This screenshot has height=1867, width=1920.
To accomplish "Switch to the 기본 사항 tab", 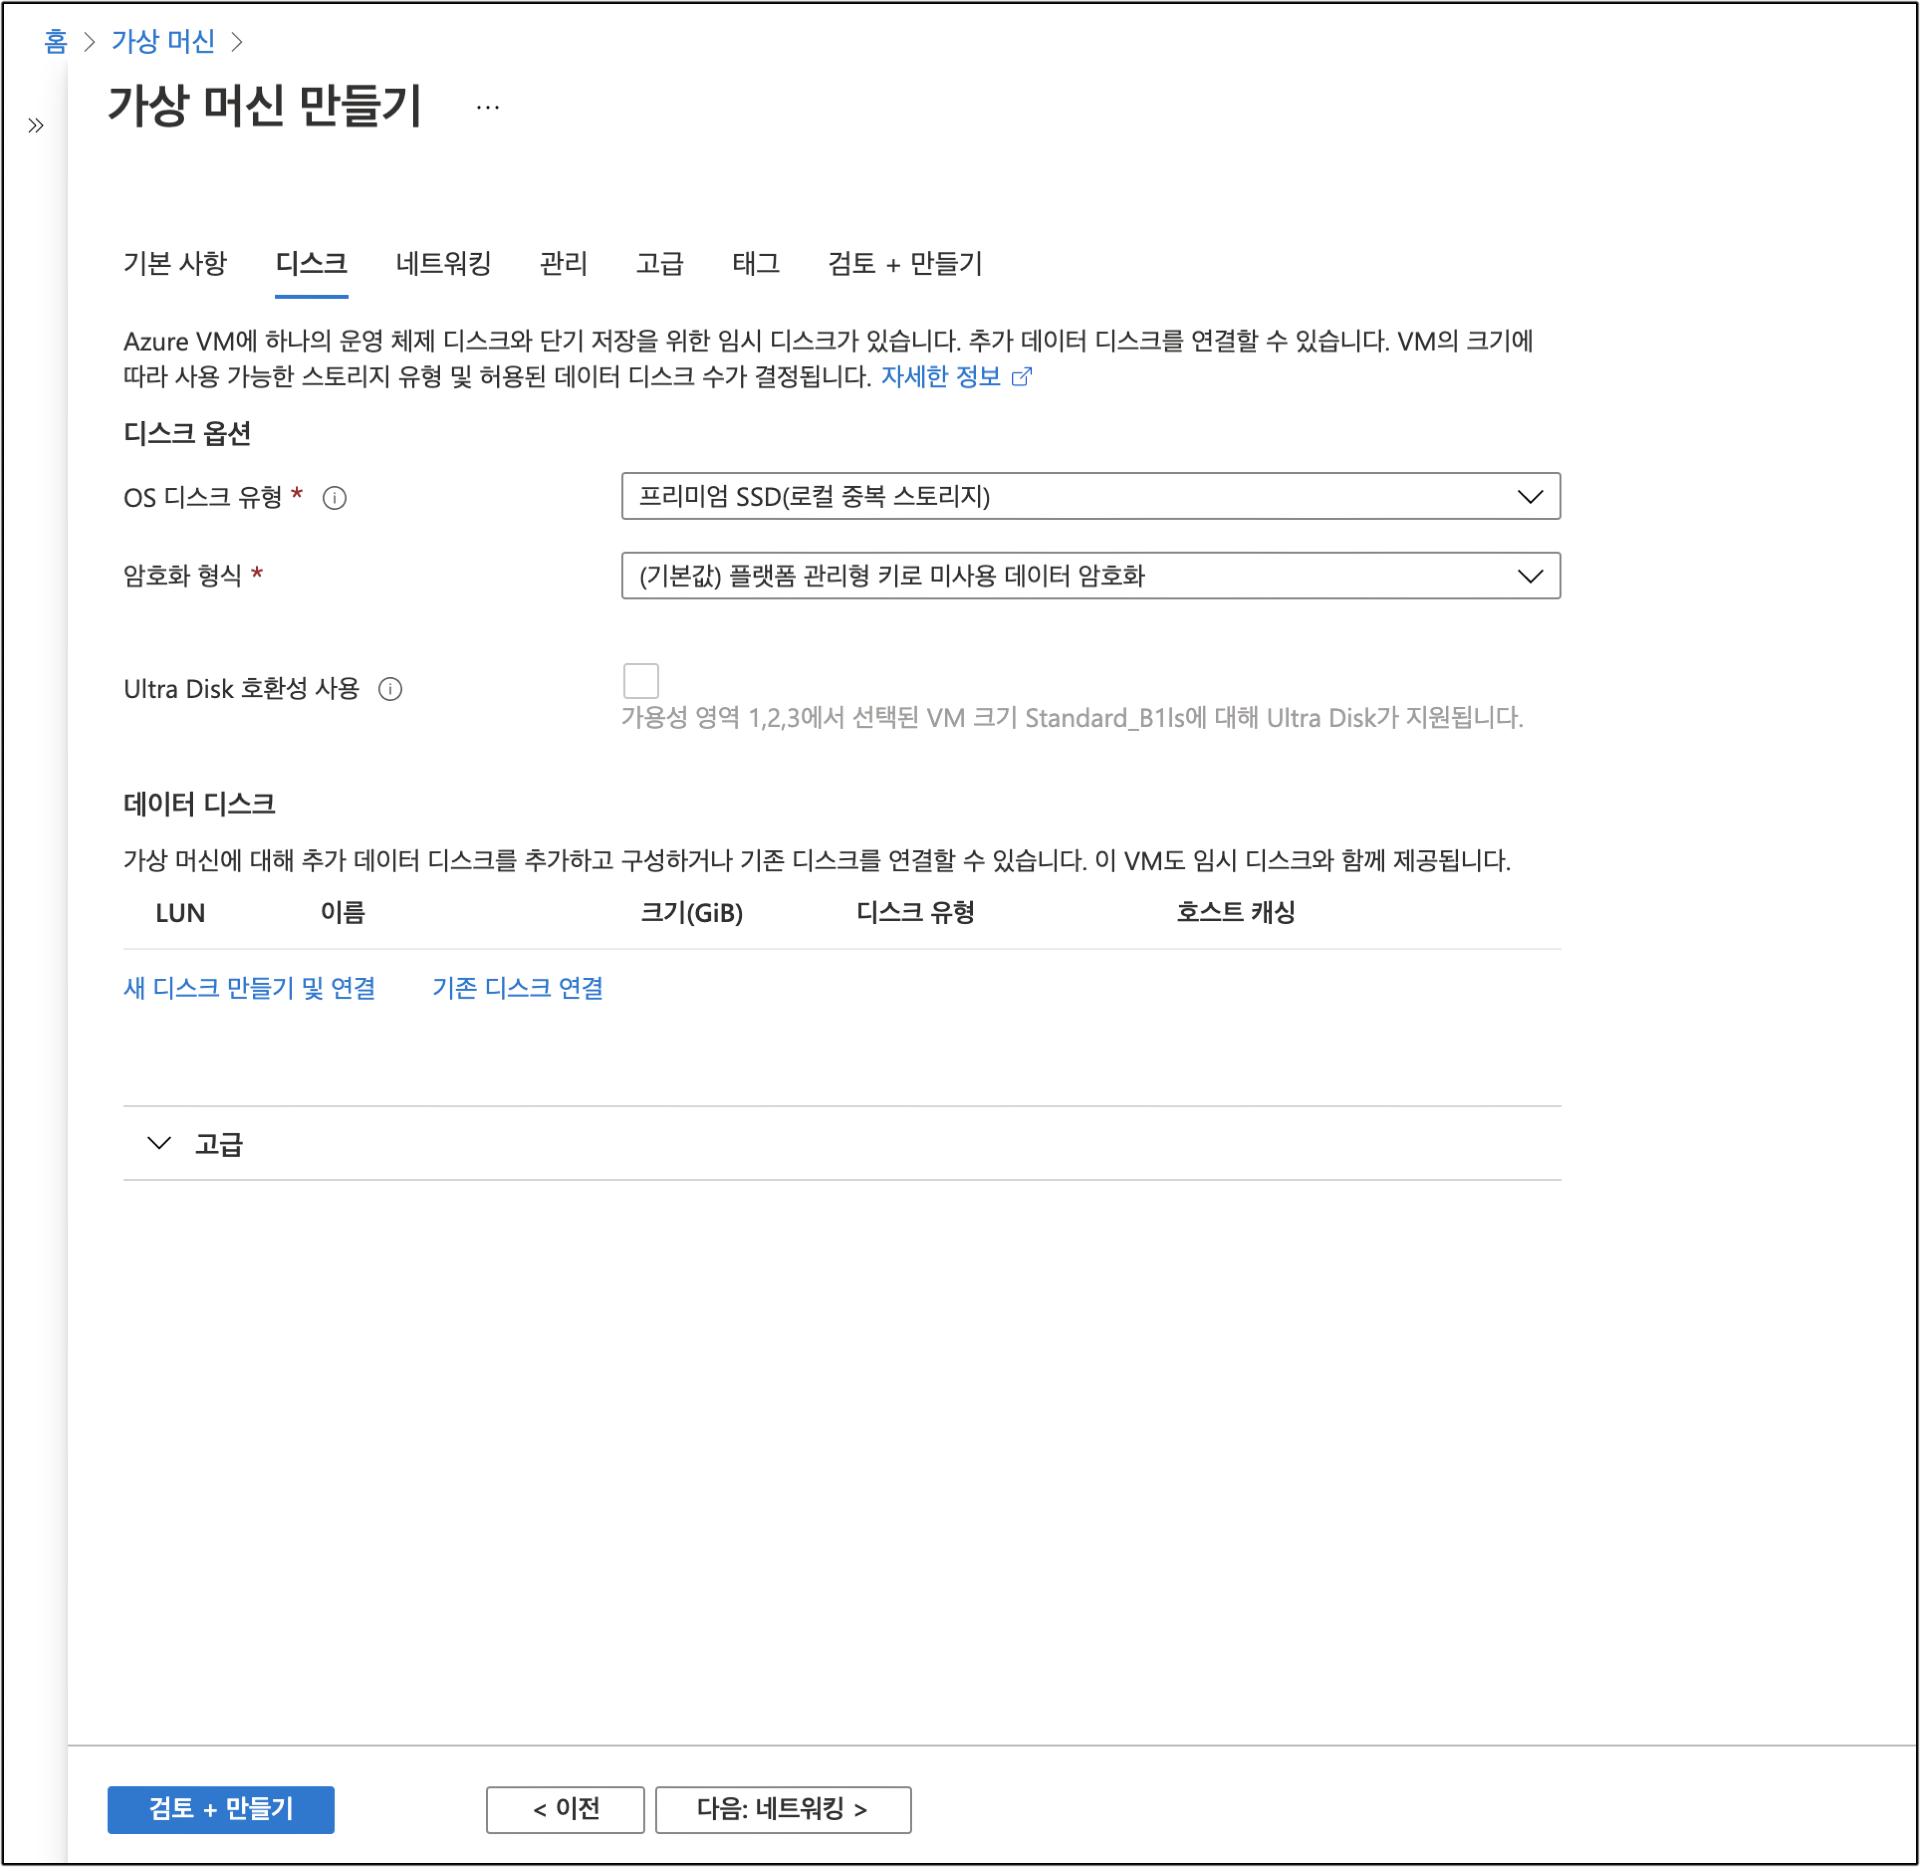I will [175, 263].
